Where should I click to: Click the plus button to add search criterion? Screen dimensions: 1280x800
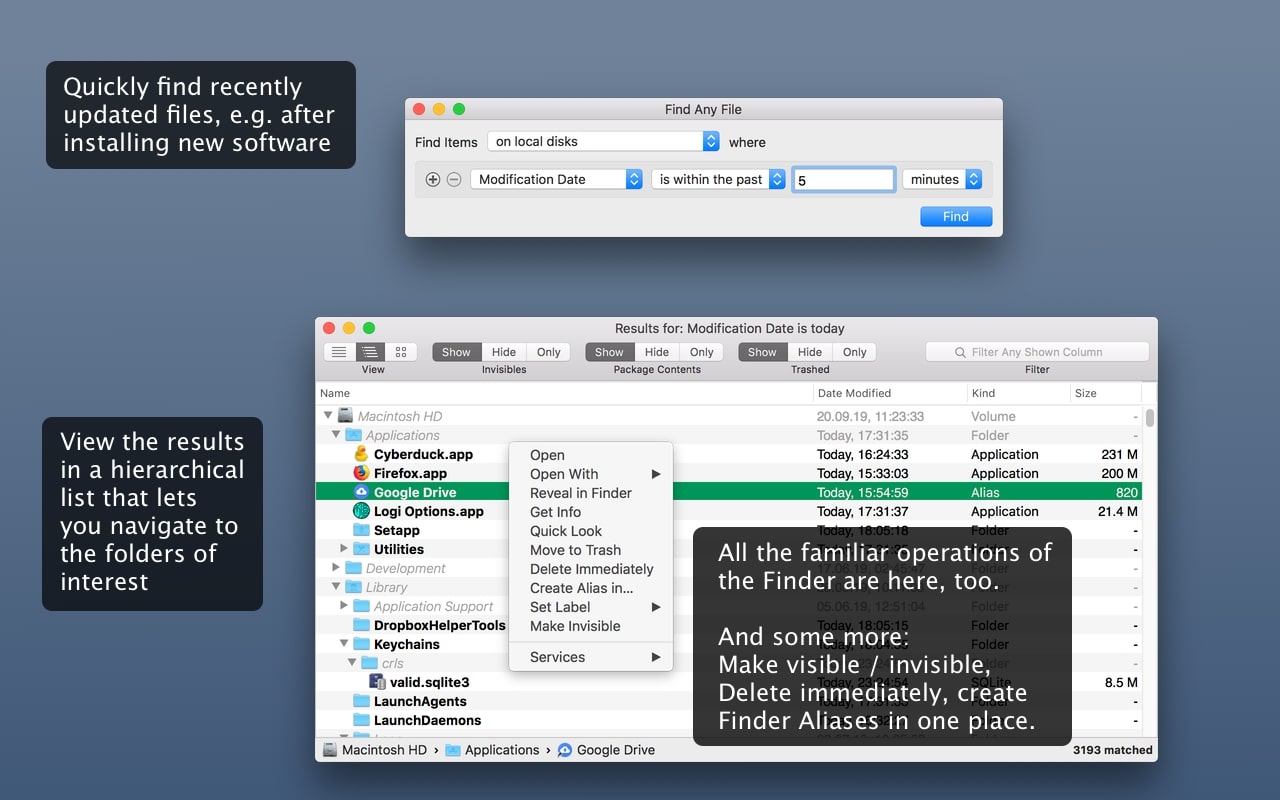click(432, 179)
